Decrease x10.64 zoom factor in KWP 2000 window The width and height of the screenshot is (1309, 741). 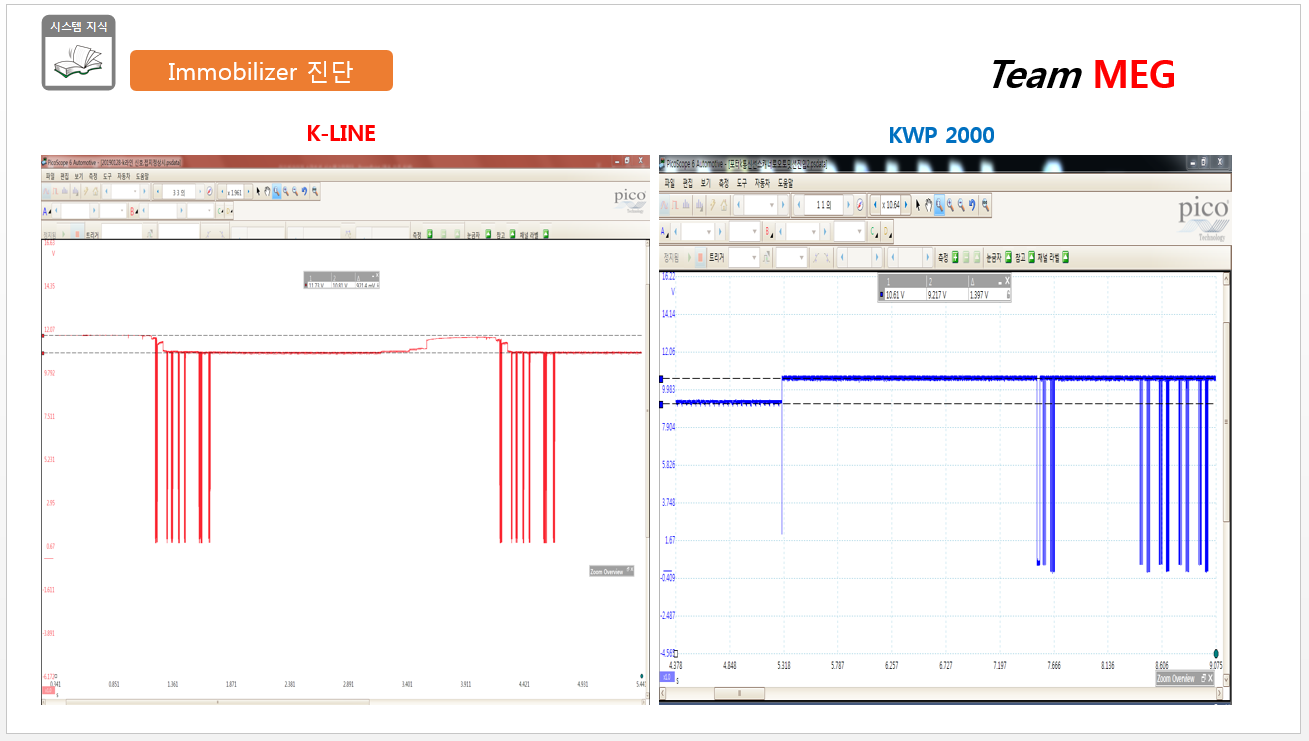(x=875, y=205)
